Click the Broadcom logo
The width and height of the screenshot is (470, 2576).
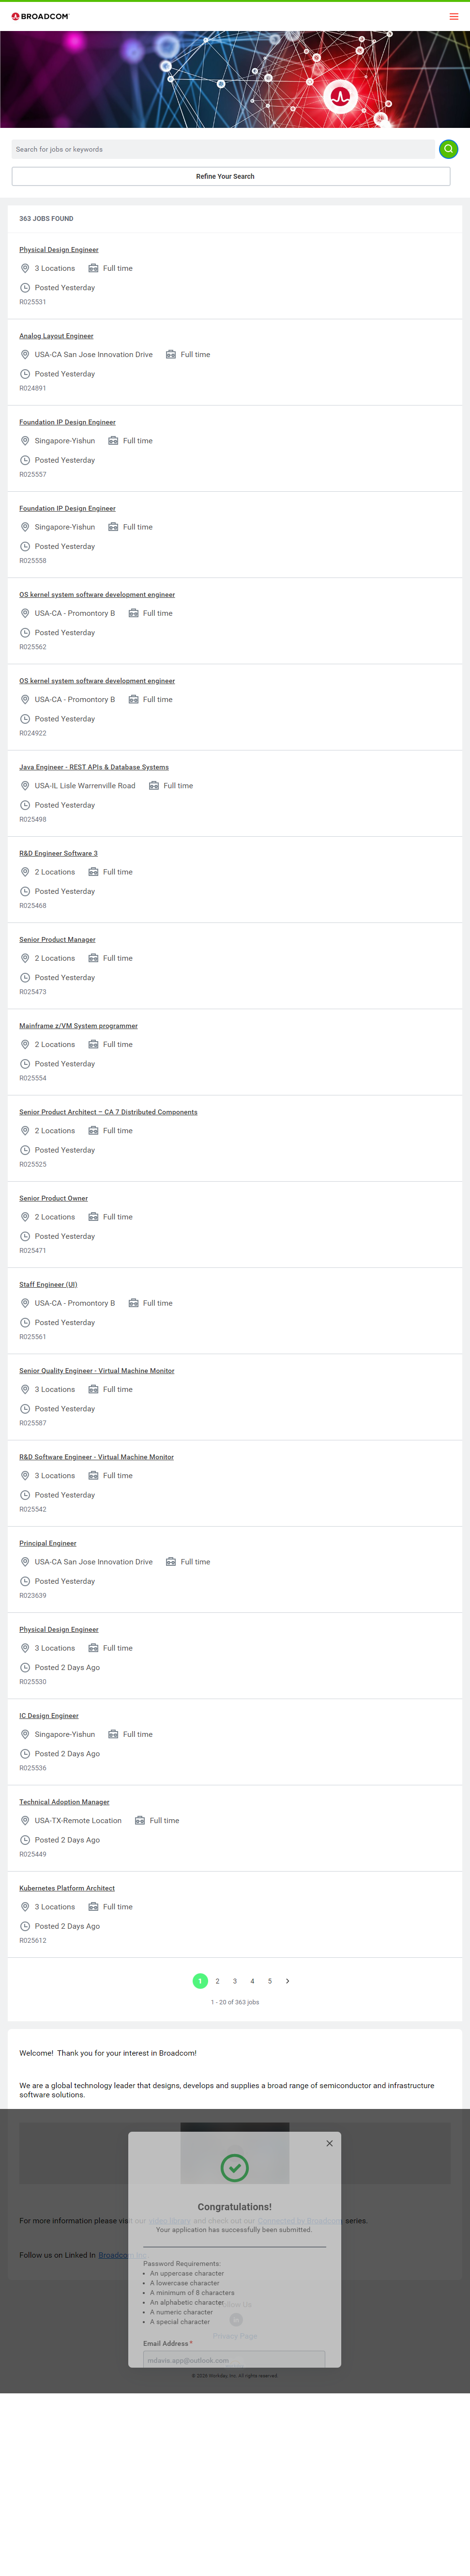pyautogui.click(x=41, y=16)
